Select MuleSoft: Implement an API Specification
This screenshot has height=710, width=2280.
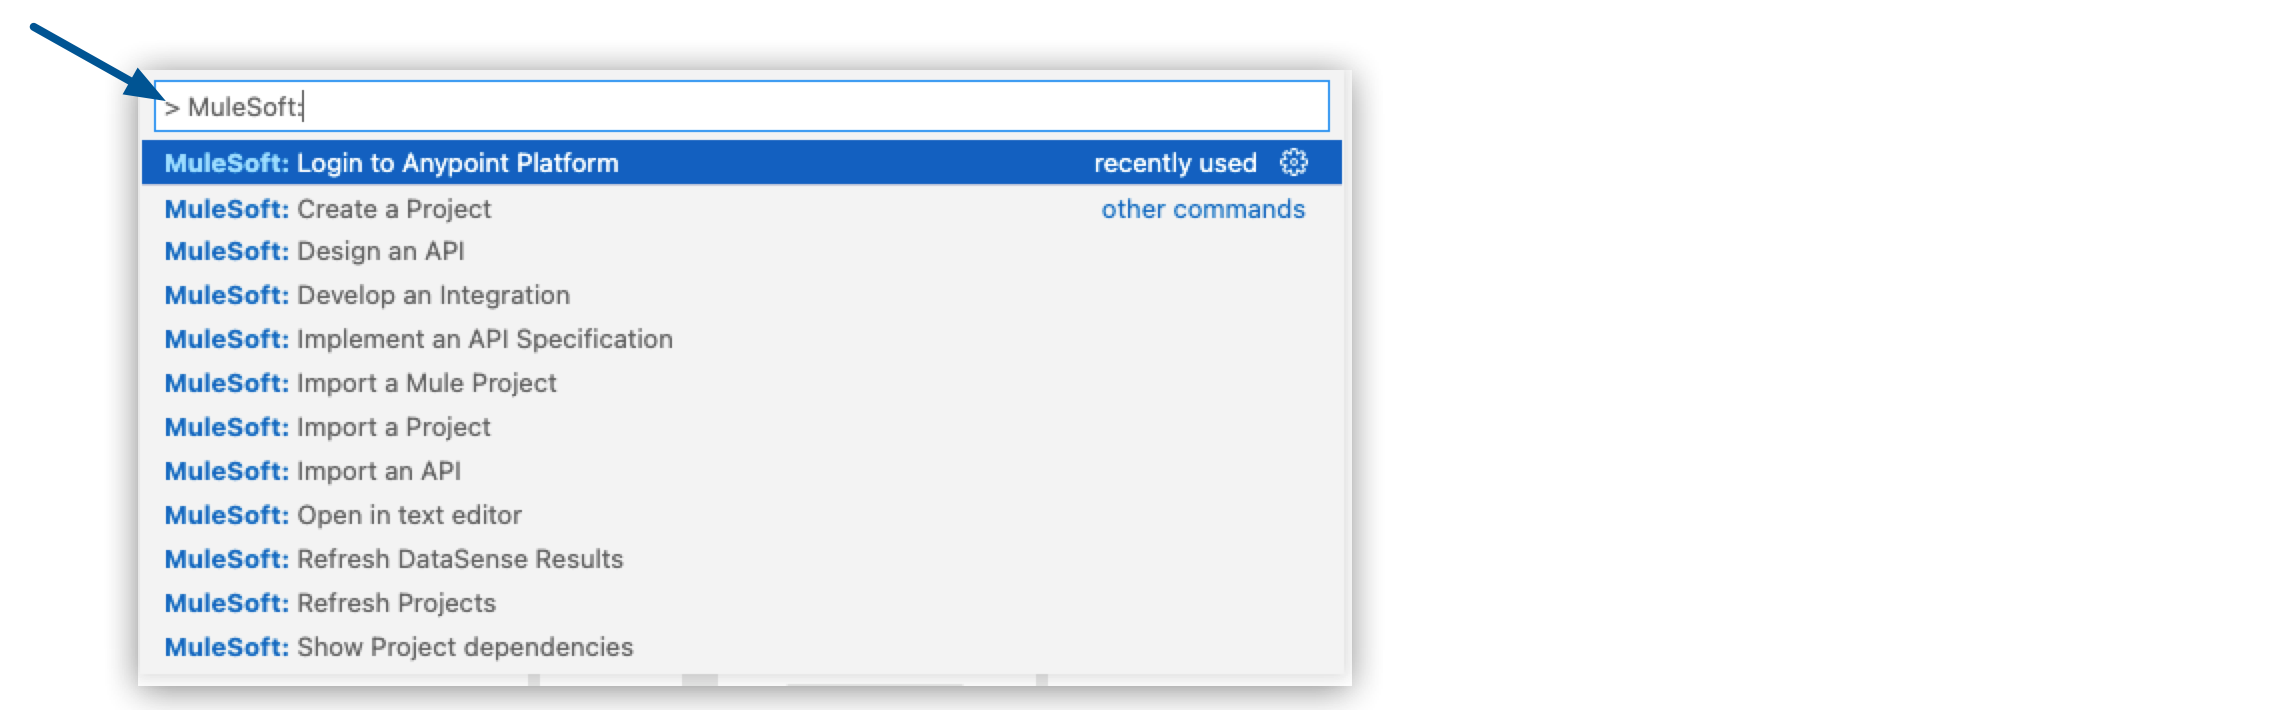click(418, 339)
